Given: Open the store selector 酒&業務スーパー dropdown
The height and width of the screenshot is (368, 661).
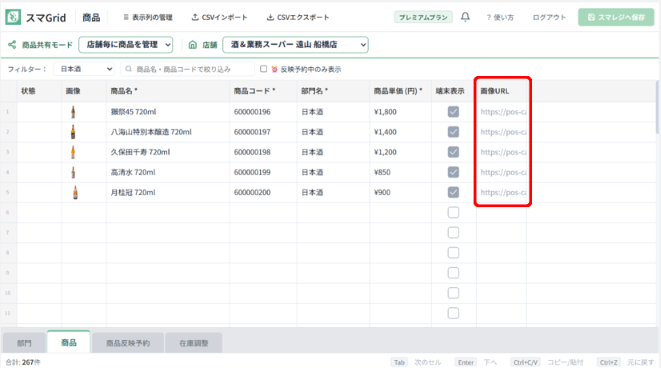Looking at the screenshot, I should click(x=296, y=45).
